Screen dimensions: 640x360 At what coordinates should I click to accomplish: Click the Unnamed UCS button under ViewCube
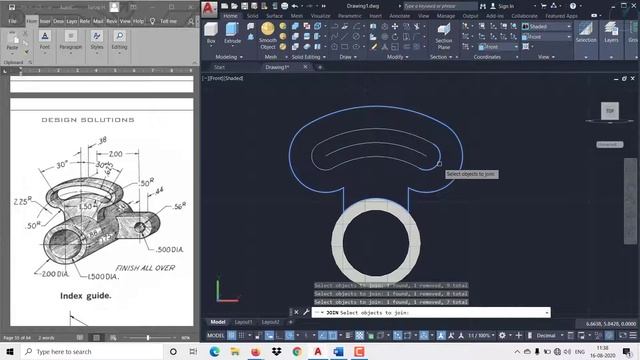tap(609, 144)
